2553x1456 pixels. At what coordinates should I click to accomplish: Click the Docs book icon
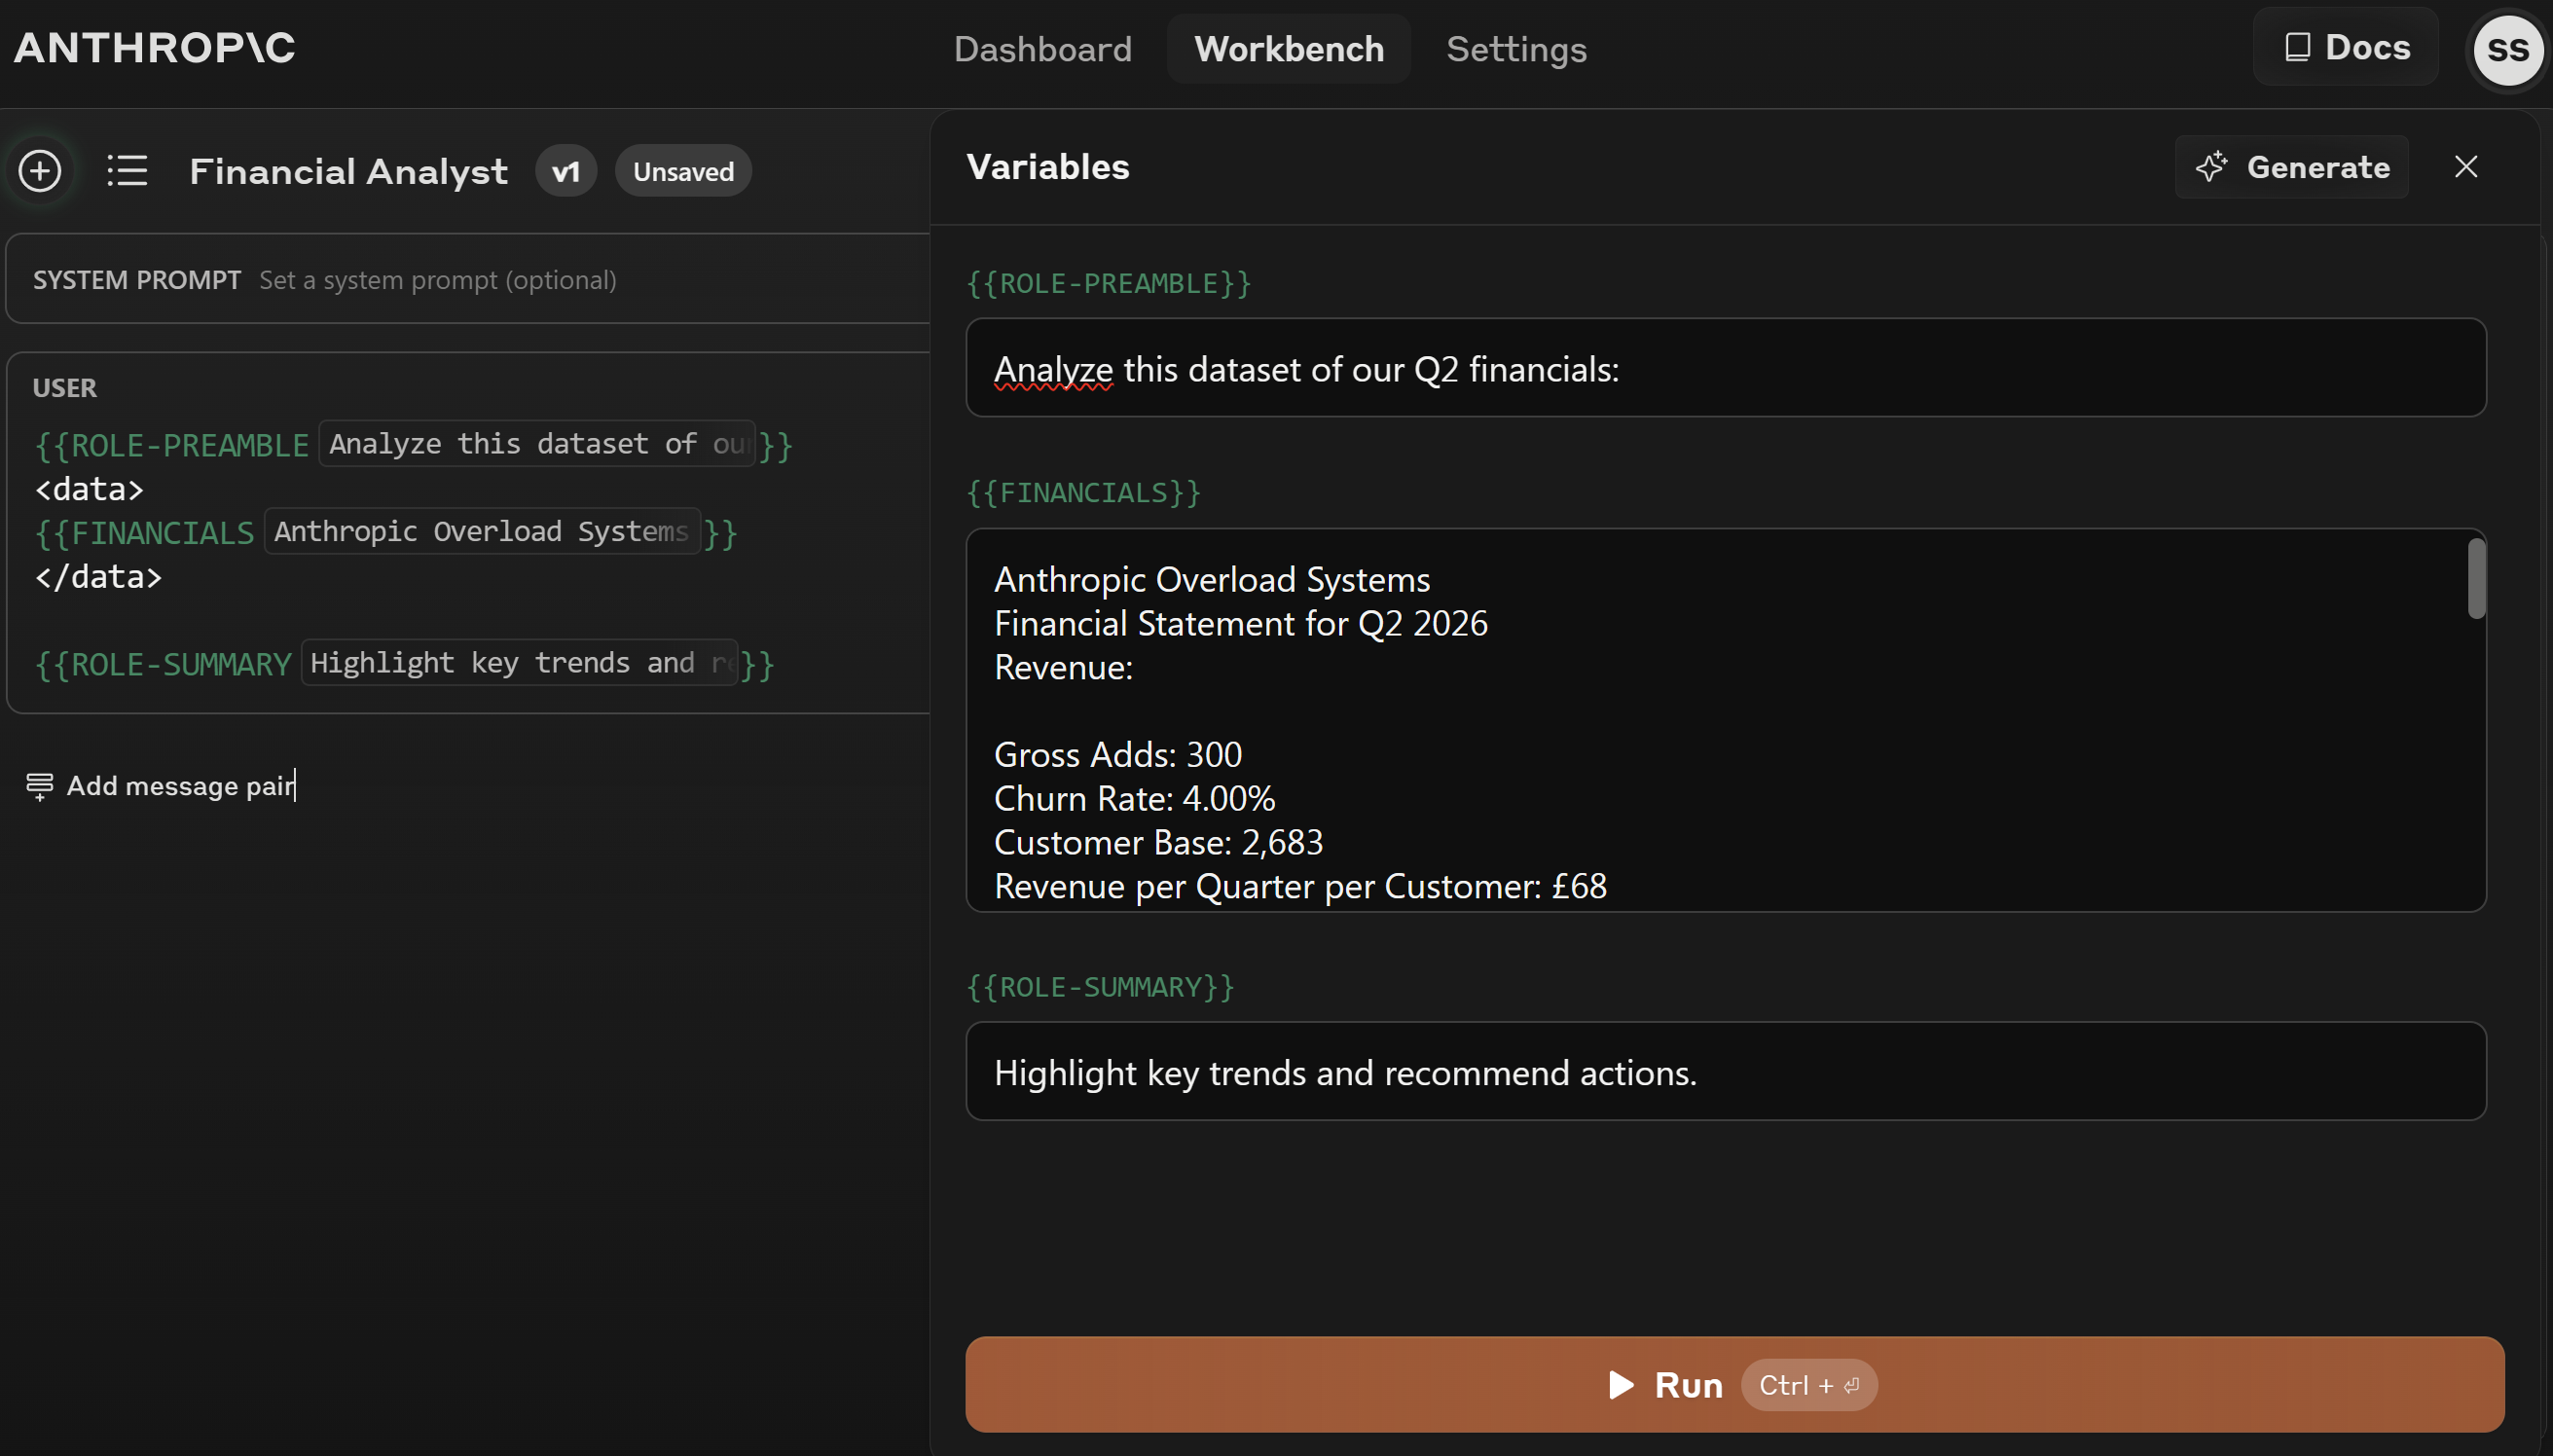[x=2297, y=48]
